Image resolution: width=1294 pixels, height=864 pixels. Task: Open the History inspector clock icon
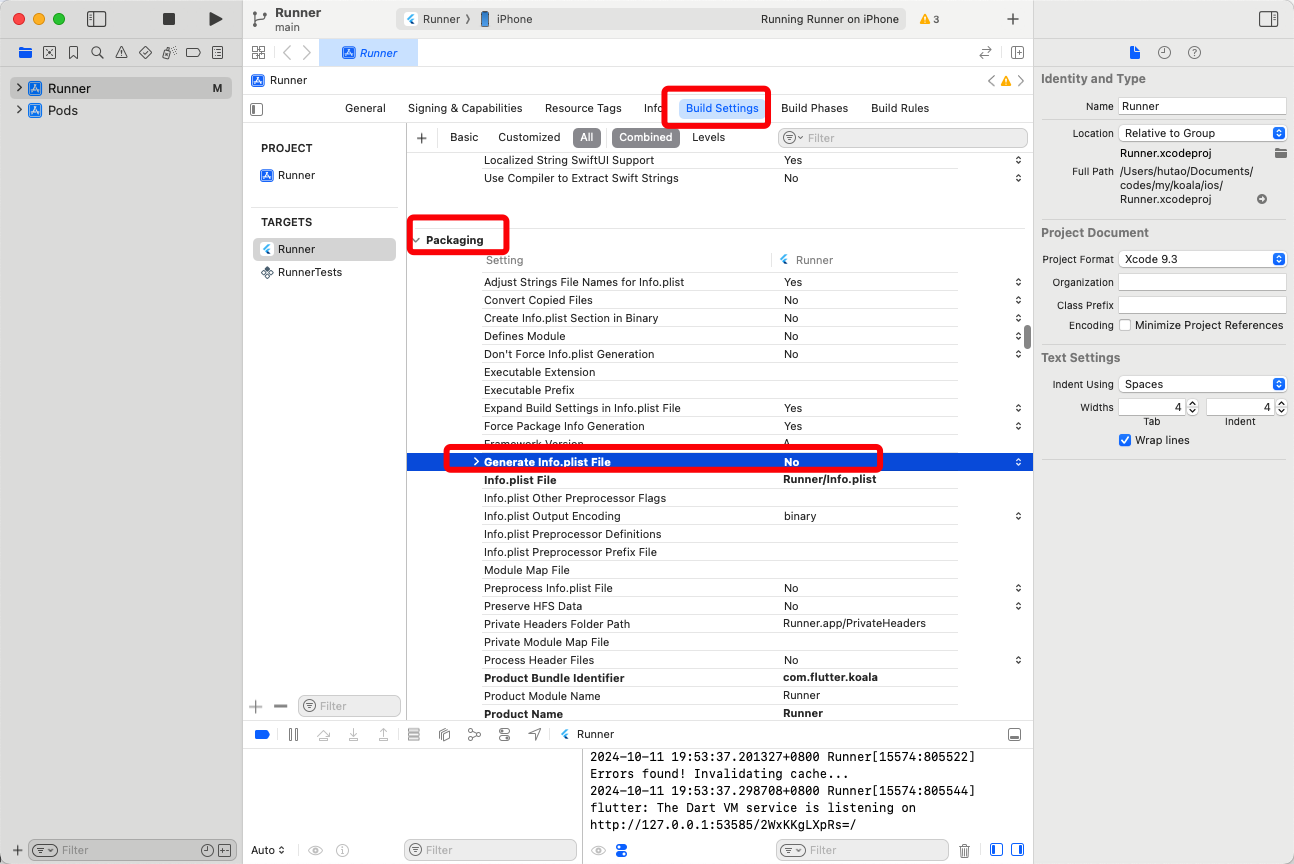[x=1164, y=53]
